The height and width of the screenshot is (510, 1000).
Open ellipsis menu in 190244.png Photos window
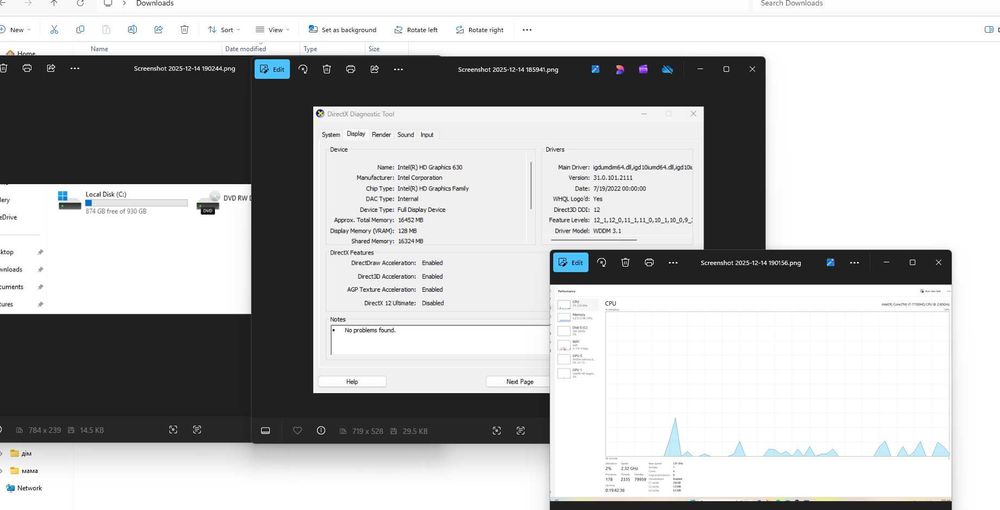[75, 68]
